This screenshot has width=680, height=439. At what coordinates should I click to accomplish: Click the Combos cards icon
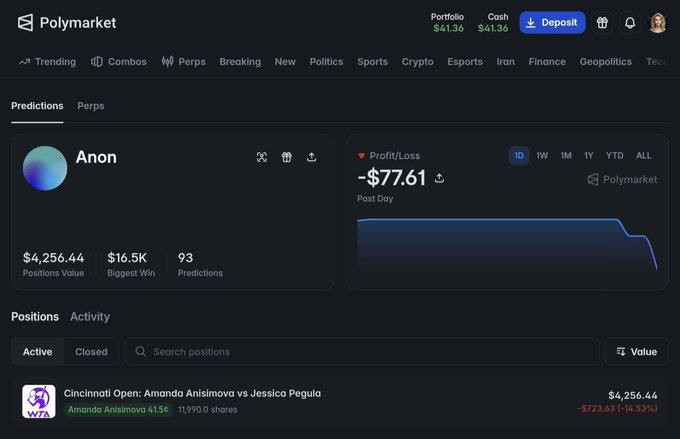tap(97, 62)
